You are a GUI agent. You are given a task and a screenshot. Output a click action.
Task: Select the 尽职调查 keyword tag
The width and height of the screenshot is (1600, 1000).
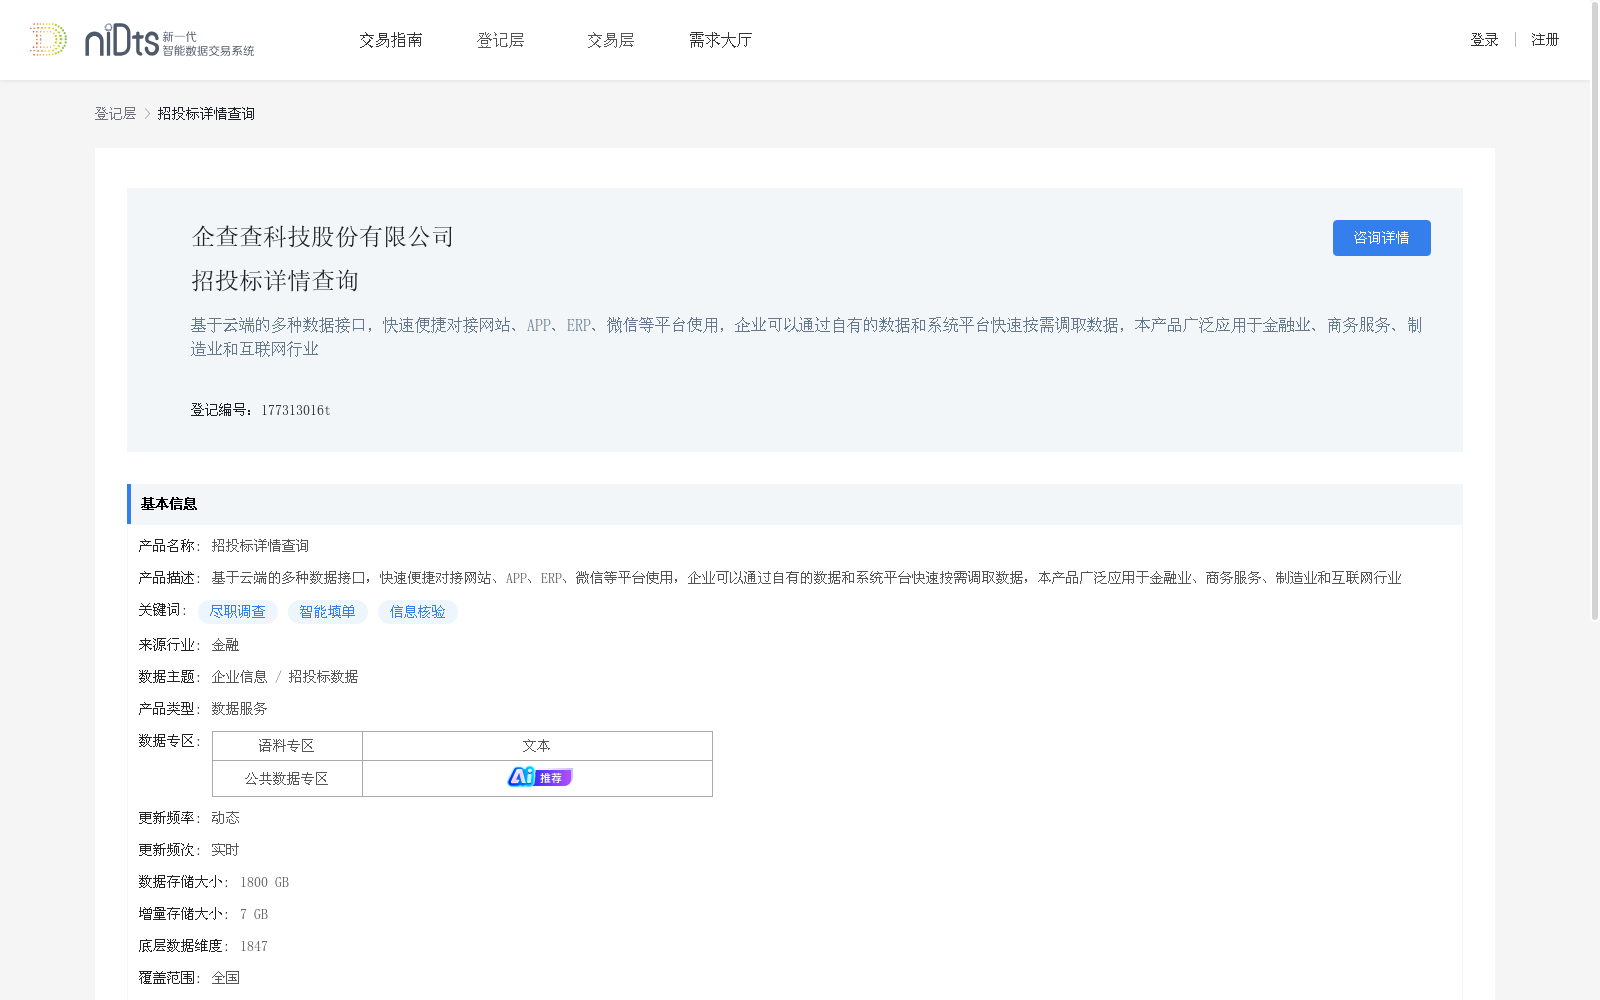[x=238, y=612]
